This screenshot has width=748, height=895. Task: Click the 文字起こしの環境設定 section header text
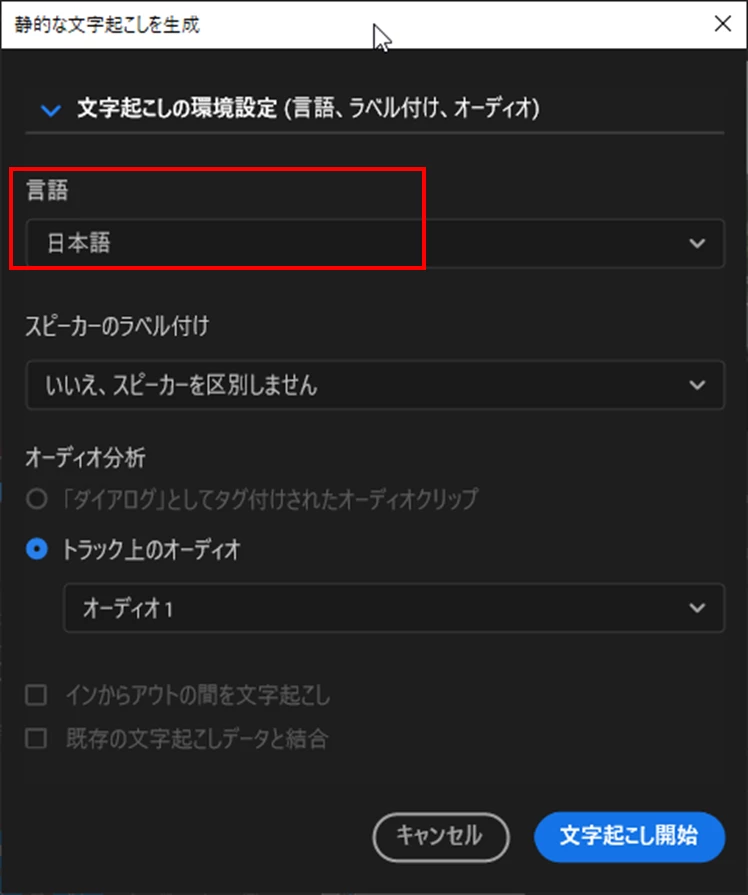(308, 108)
